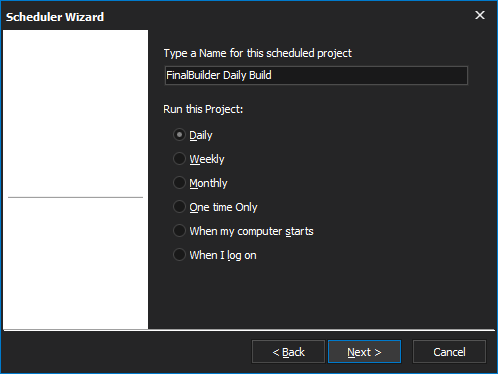This screenshot has width=498, height=374.
Task: Click the 'Run this Project:' heading
Action: click(203, 109)
